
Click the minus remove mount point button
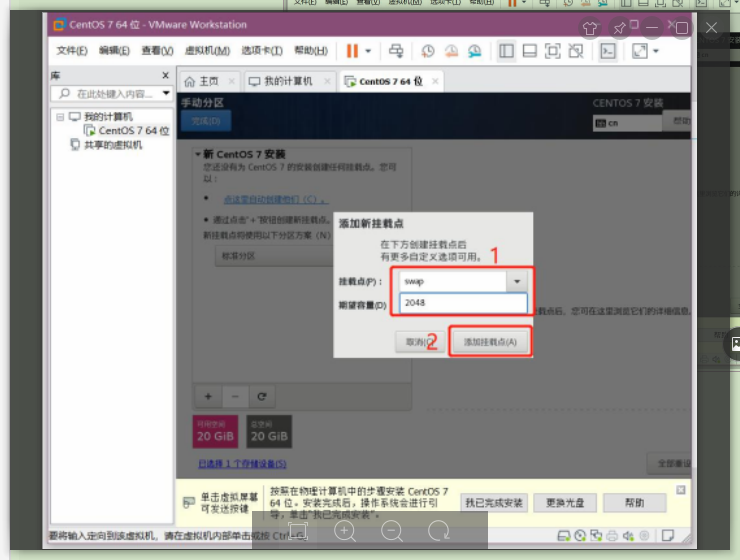[235, 396]
